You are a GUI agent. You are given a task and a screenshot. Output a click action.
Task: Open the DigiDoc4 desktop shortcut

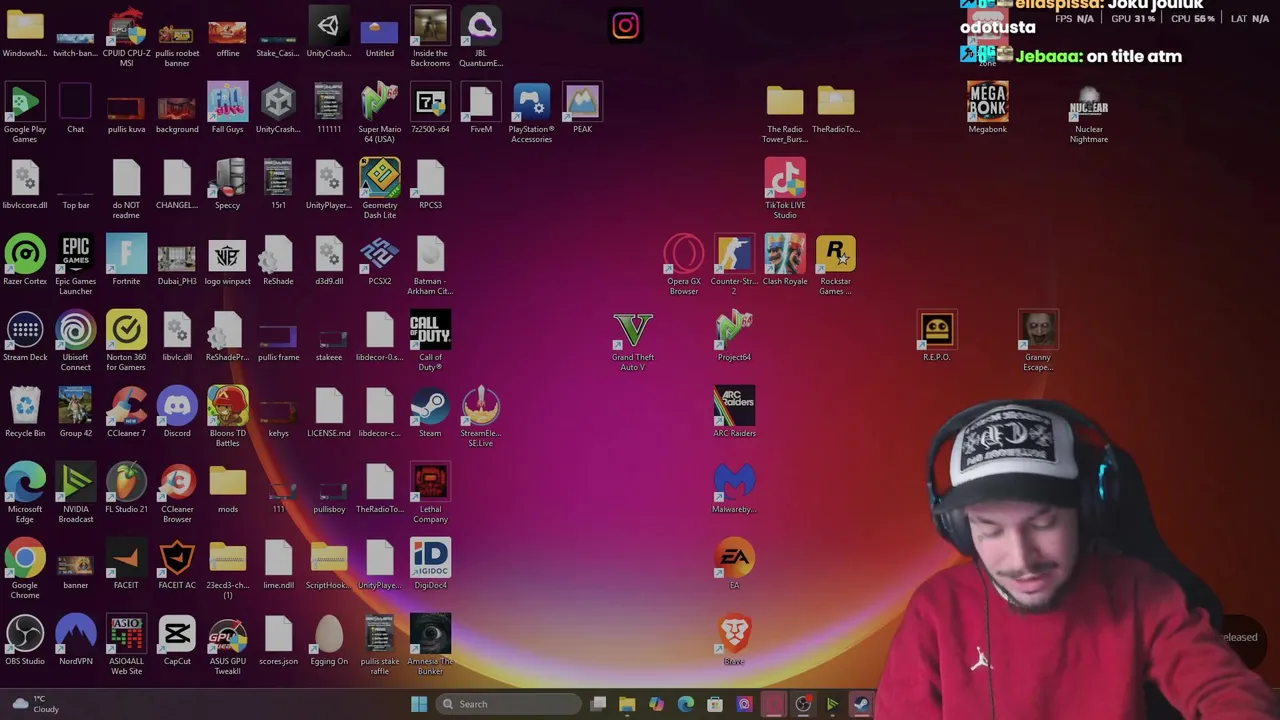pos(430,564)
